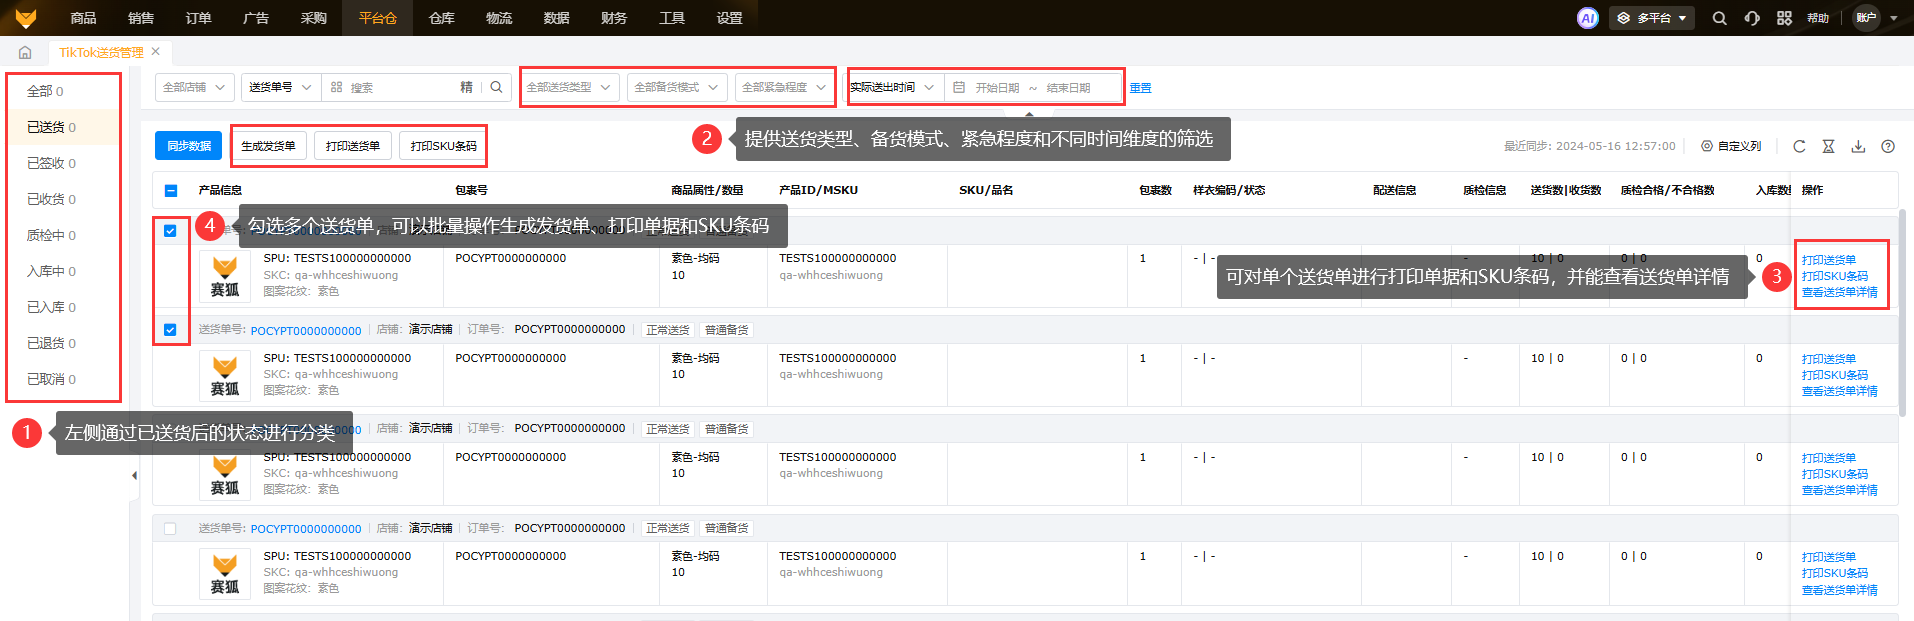This screenshot has height=621, width=1914.
Task: Expand the 全部店铺 store dropdown
Action: point(195,87)
